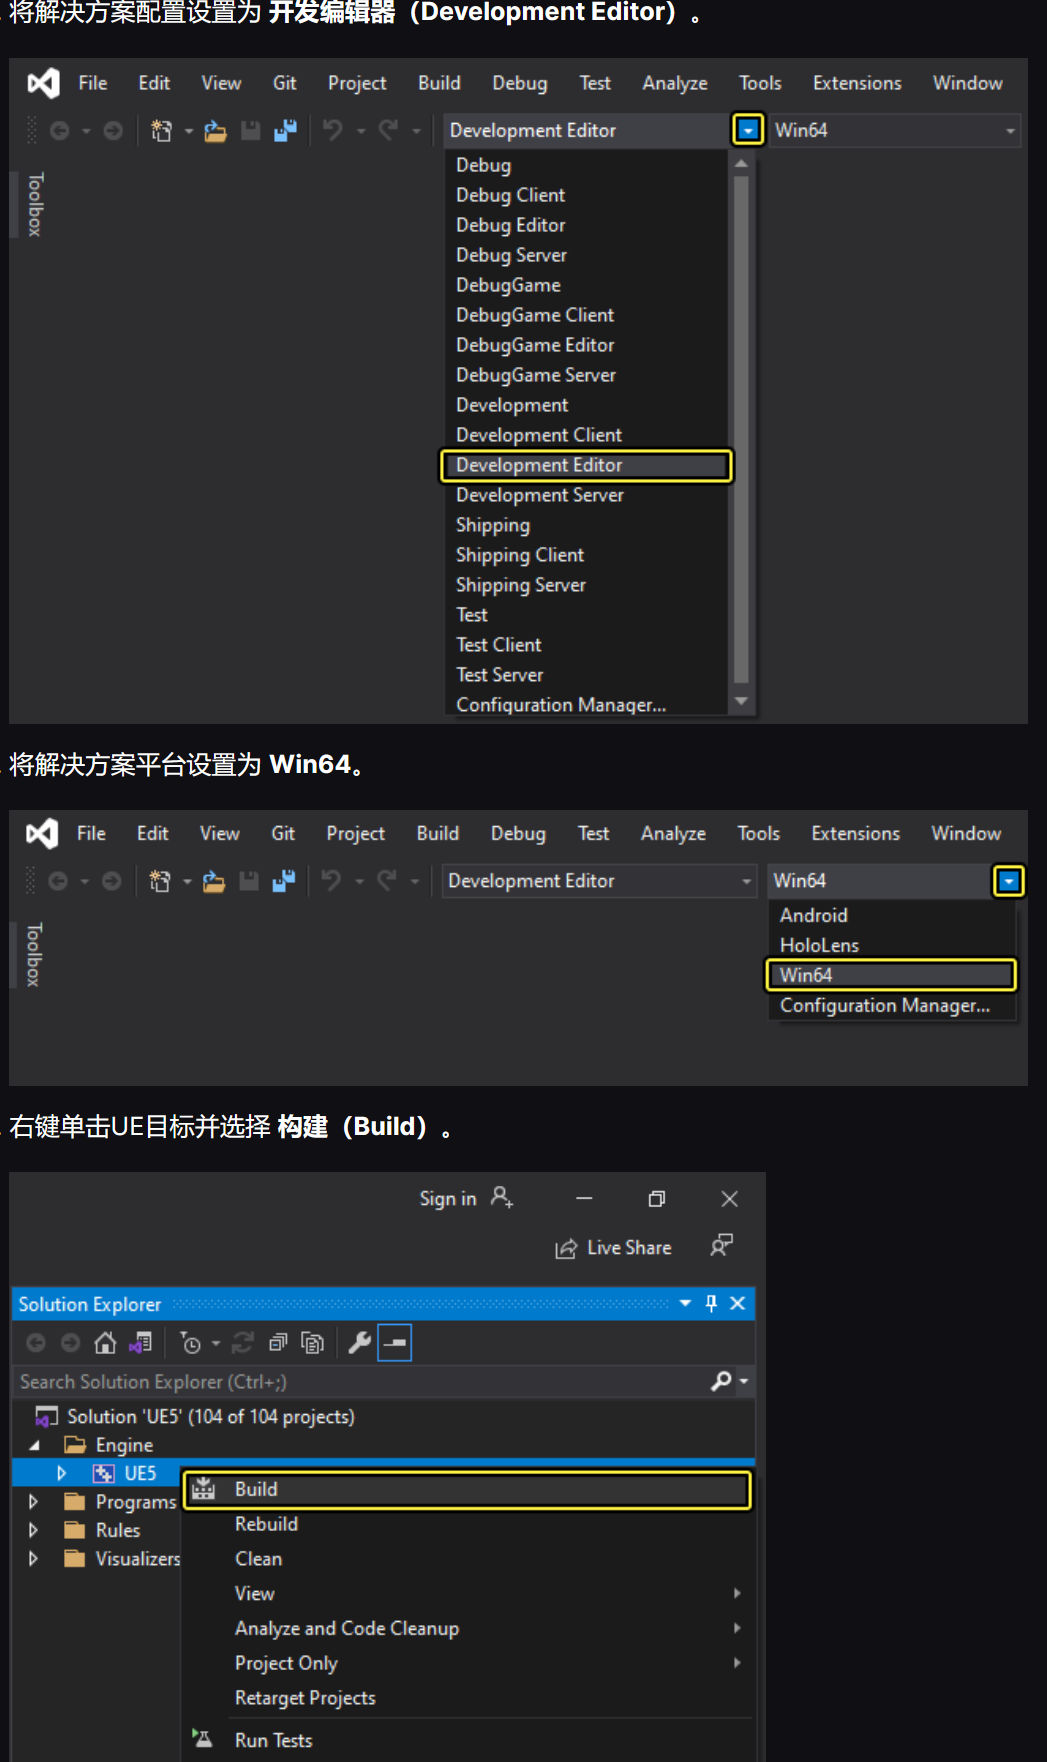Select Win64 in the open platform list
The width and height of the screenshot is (1047, 1762).
point(891,975)
